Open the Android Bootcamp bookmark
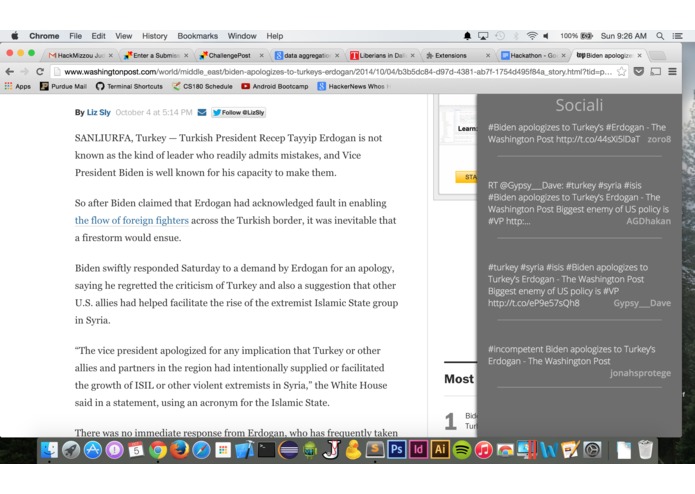695x494 pixels. 275,86
